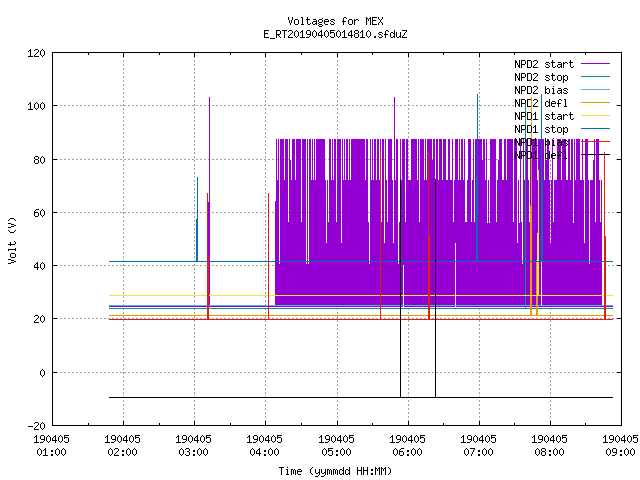
Task: Click the black NPD1 defl legend line
Action: tap(595, 155)
